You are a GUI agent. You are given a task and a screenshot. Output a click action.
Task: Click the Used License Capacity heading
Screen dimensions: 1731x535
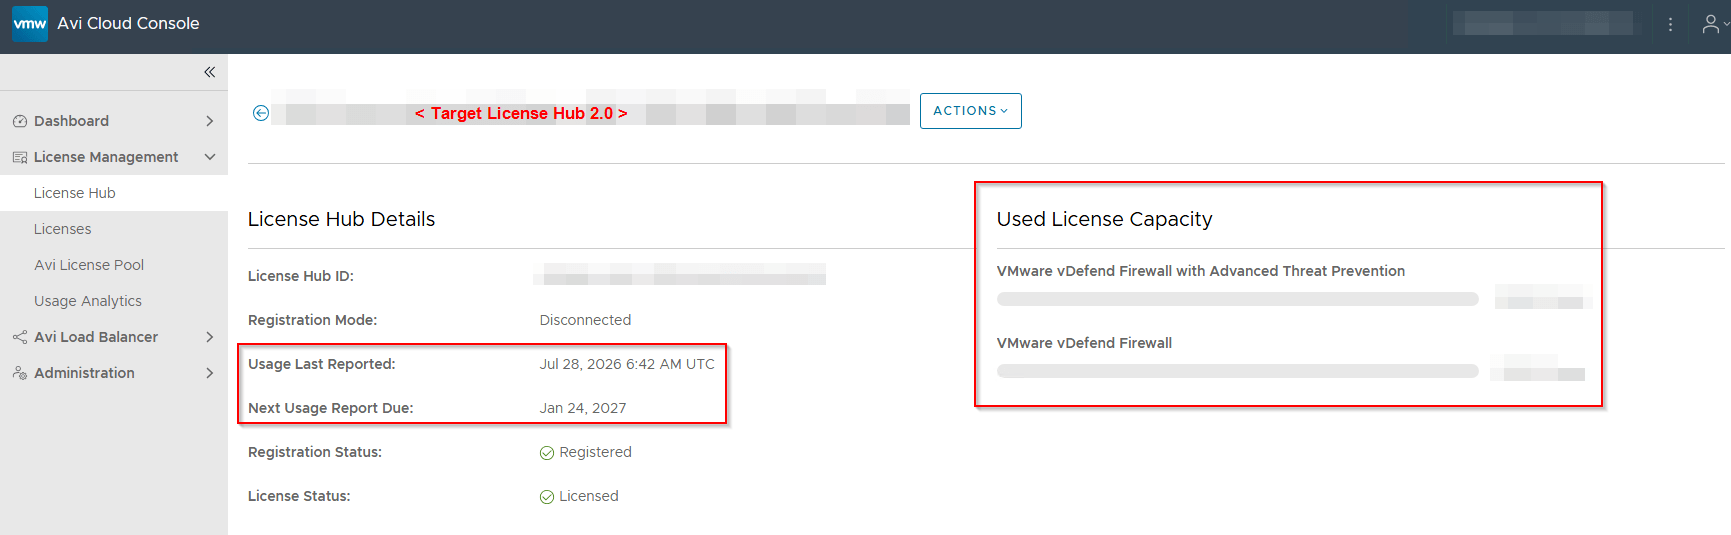click(1104, 219)
